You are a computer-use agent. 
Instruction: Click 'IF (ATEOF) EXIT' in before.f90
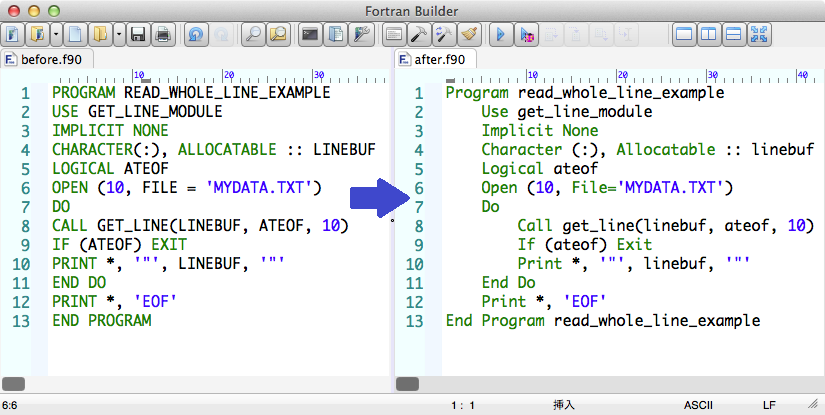click(119, 245)
